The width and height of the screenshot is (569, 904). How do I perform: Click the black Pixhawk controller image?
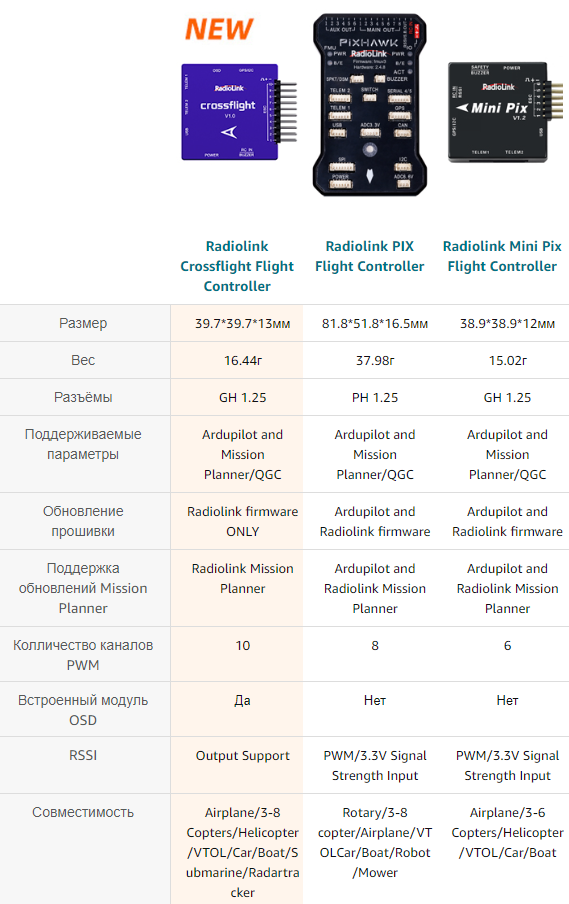click(x=370, y=104)
